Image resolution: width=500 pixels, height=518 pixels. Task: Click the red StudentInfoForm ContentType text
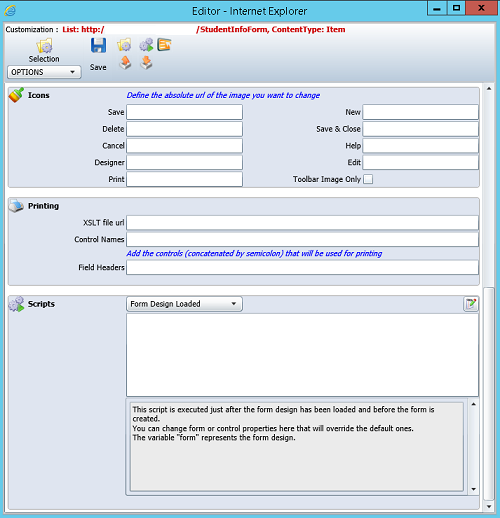pos(271,29)
